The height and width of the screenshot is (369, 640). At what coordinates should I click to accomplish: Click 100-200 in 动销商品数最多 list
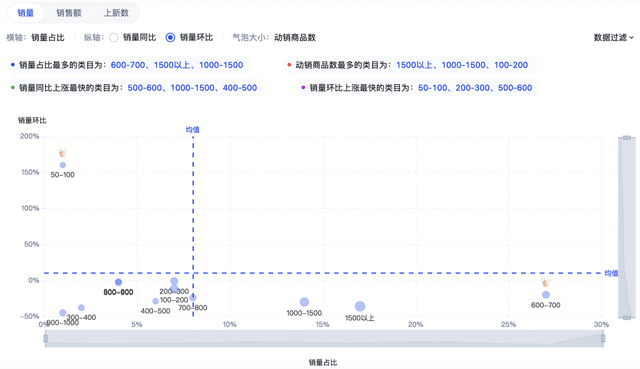511,65
